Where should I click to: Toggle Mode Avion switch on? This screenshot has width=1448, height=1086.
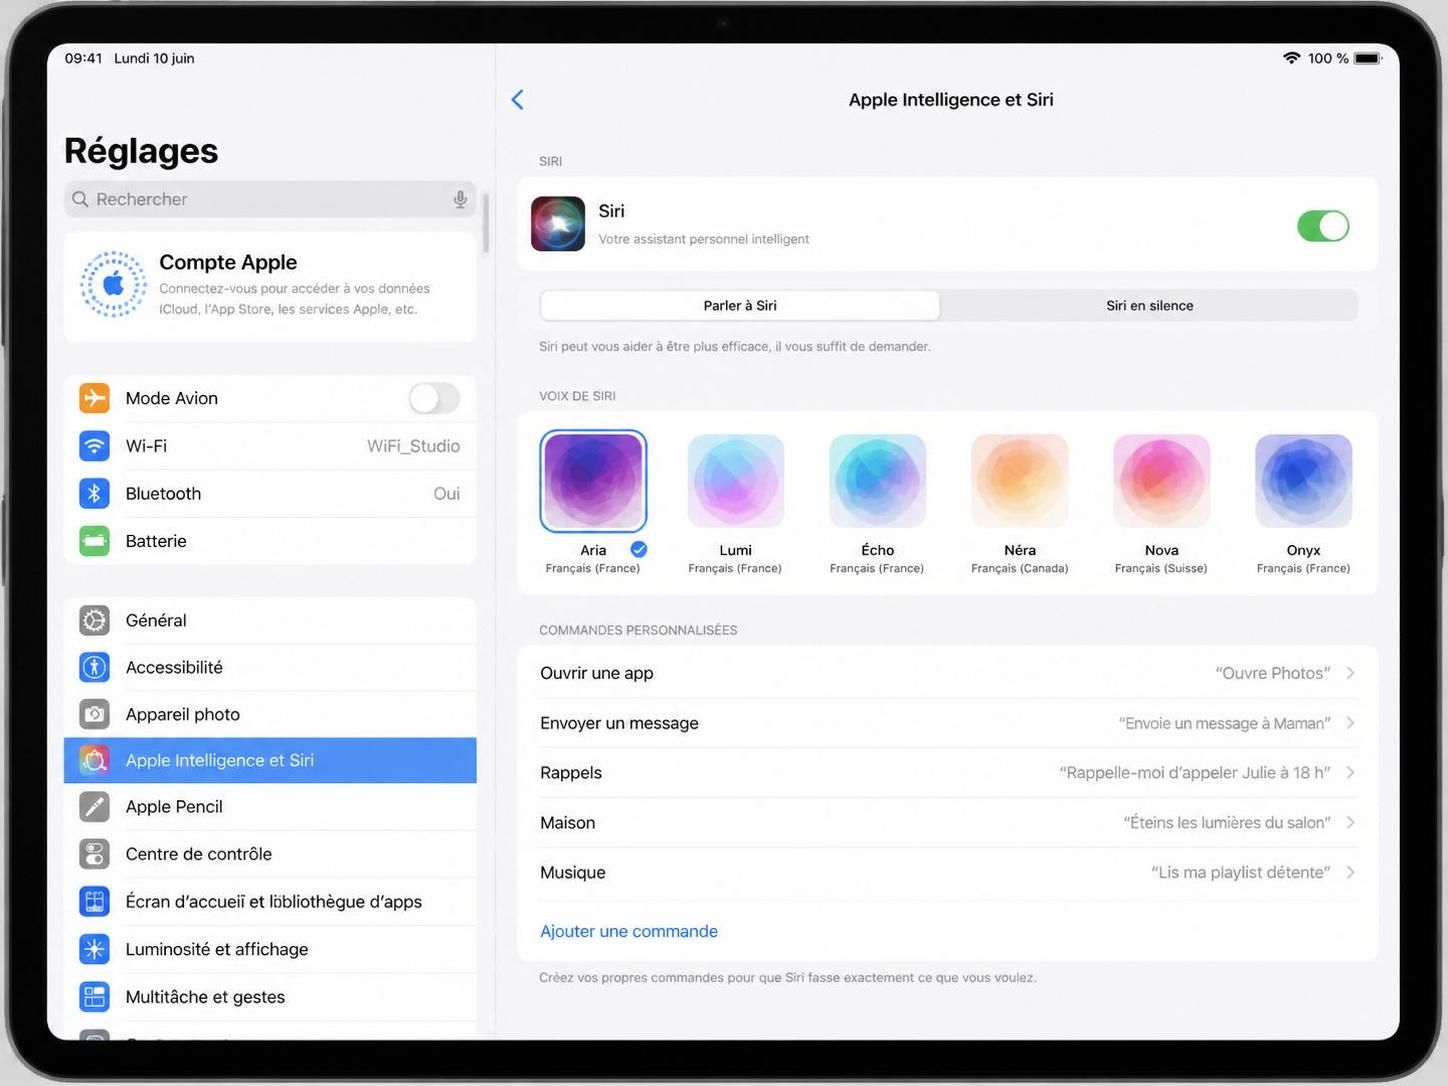[434, 398]
